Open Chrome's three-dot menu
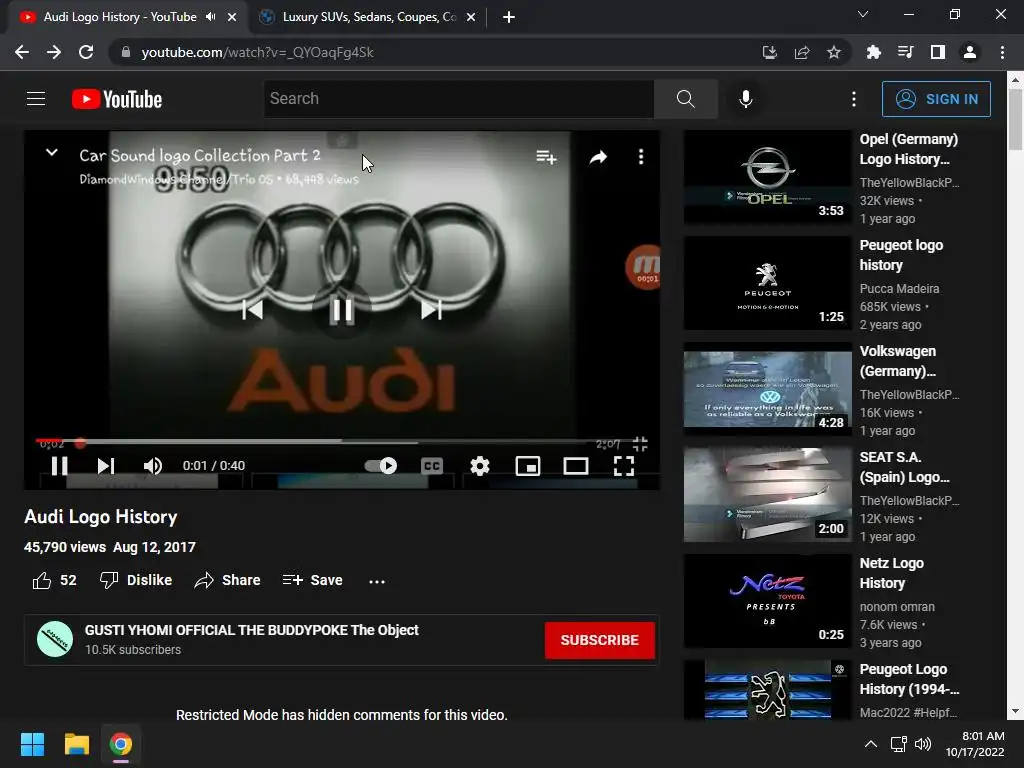This screenshot has width=1024, height=768. point(1002,52)
